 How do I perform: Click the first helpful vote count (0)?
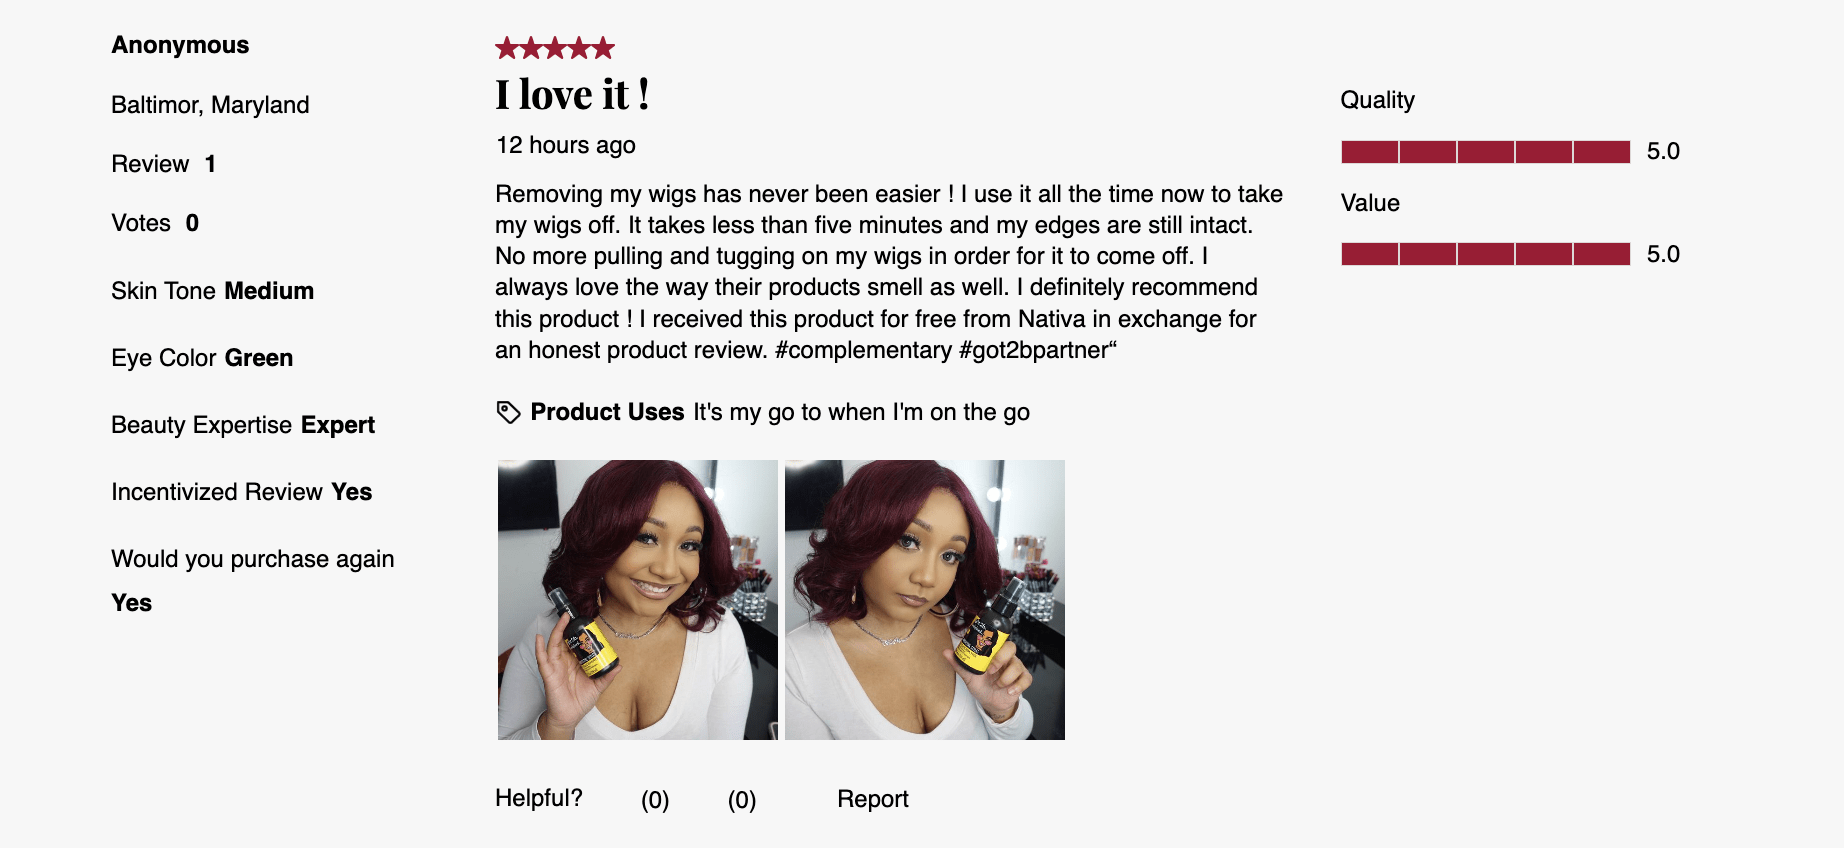tap(655, 800)
